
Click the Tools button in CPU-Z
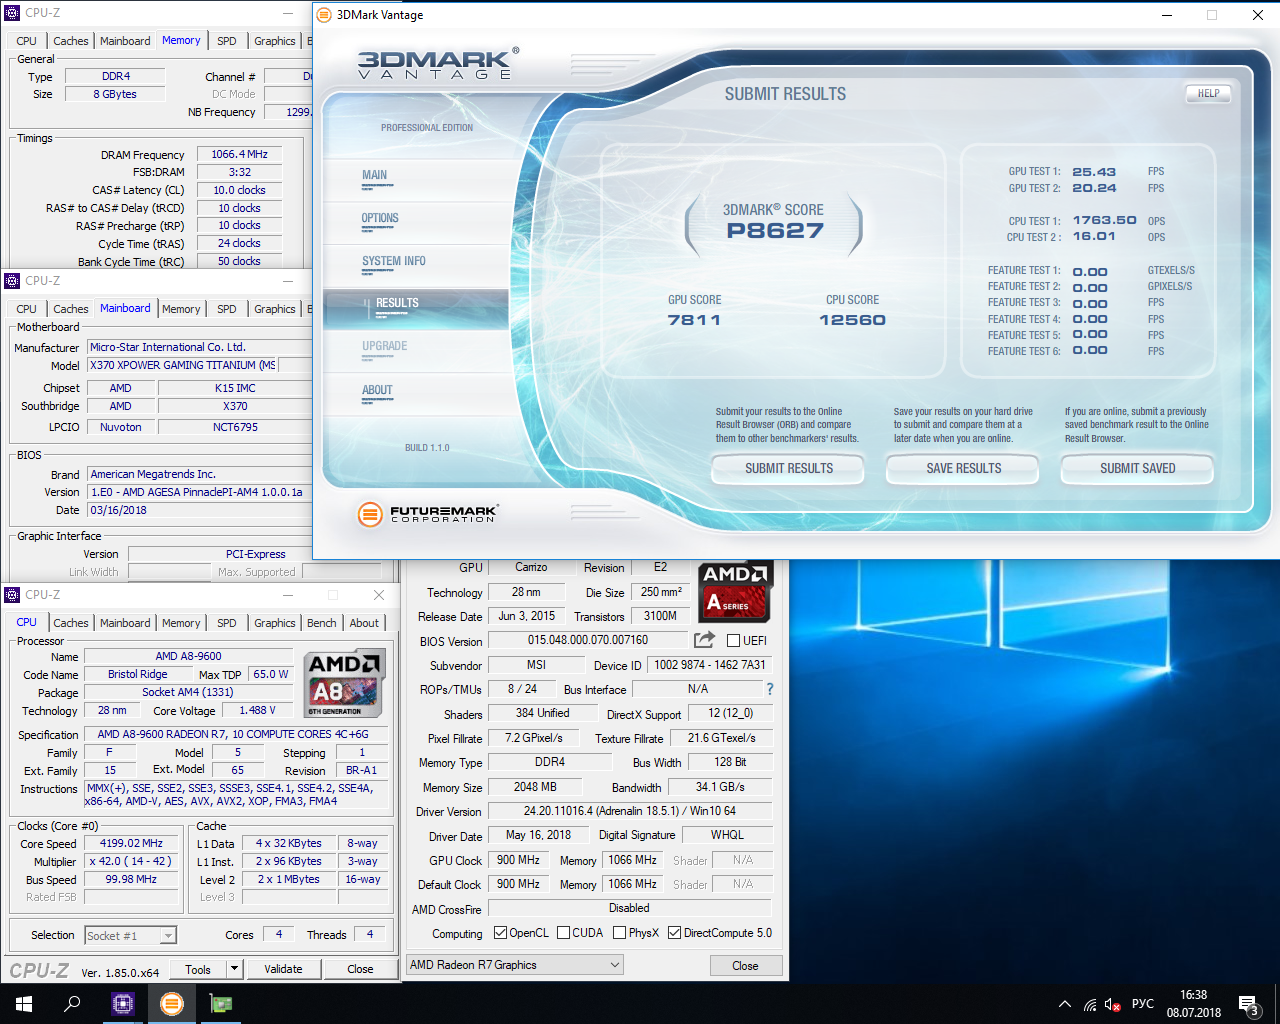coord(198,969)
